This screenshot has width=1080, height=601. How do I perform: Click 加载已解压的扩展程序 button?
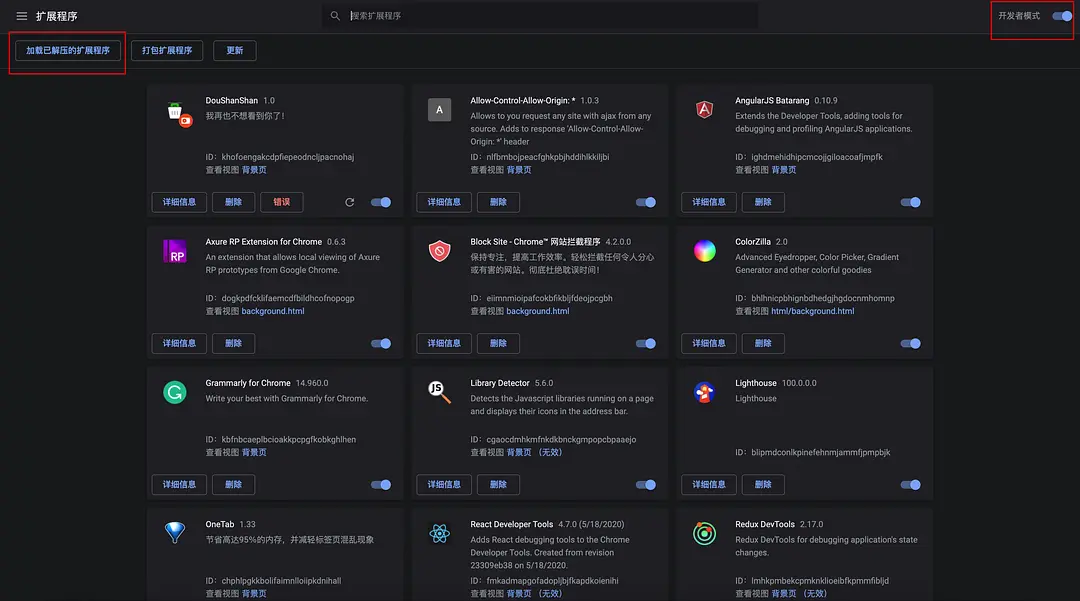(x=68, y=50)
